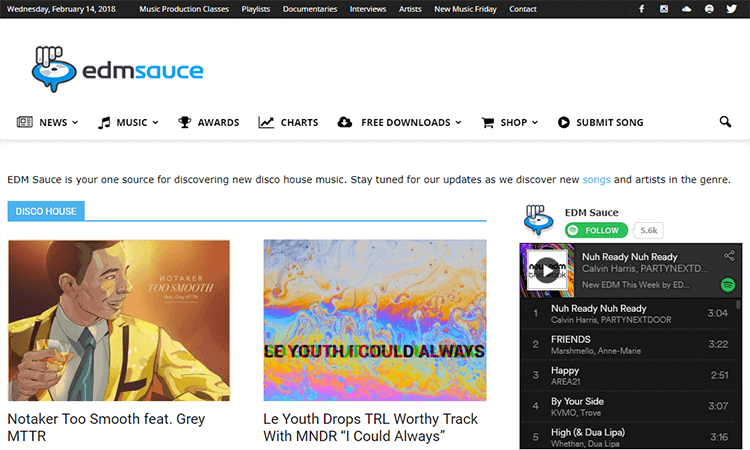
Task: Click the share icon in Spotify widget
Action: 729,256
